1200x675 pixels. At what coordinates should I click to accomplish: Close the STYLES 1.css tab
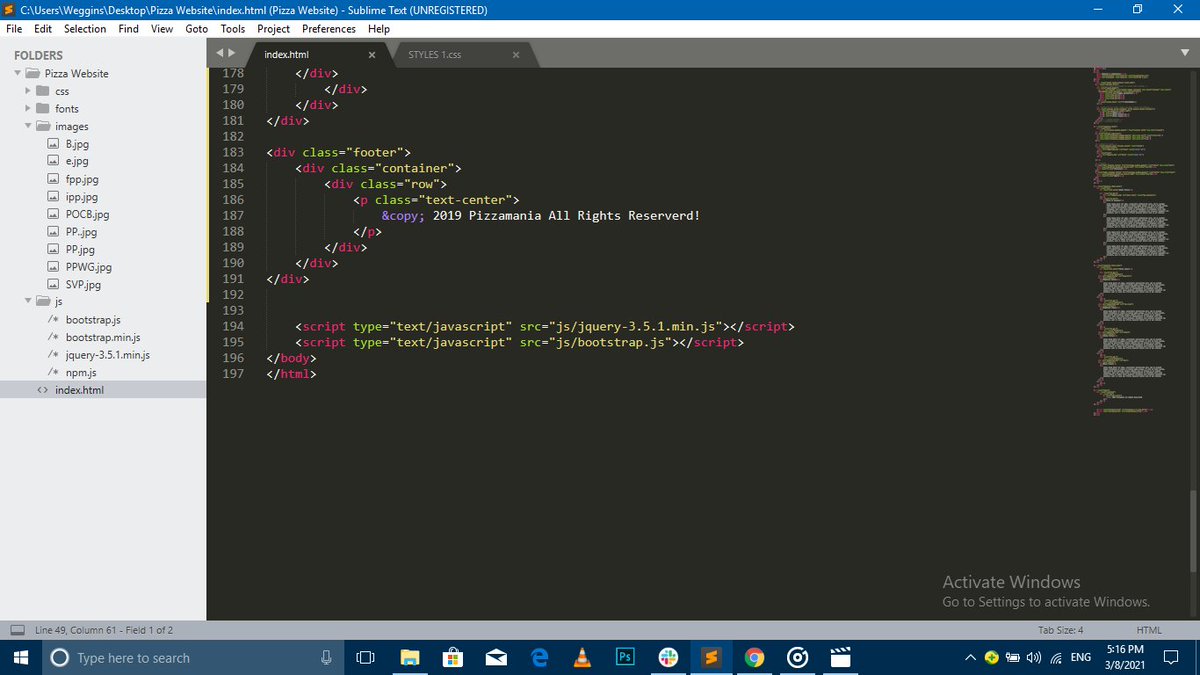516,54
